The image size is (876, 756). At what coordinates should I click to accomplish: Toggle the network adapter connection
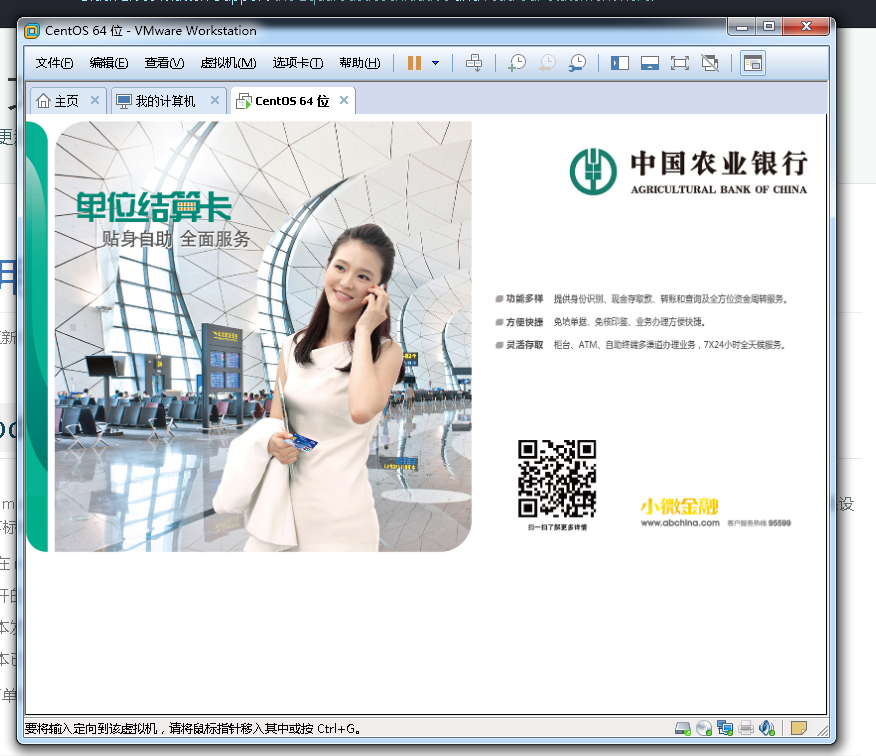(x=725, y=729)
